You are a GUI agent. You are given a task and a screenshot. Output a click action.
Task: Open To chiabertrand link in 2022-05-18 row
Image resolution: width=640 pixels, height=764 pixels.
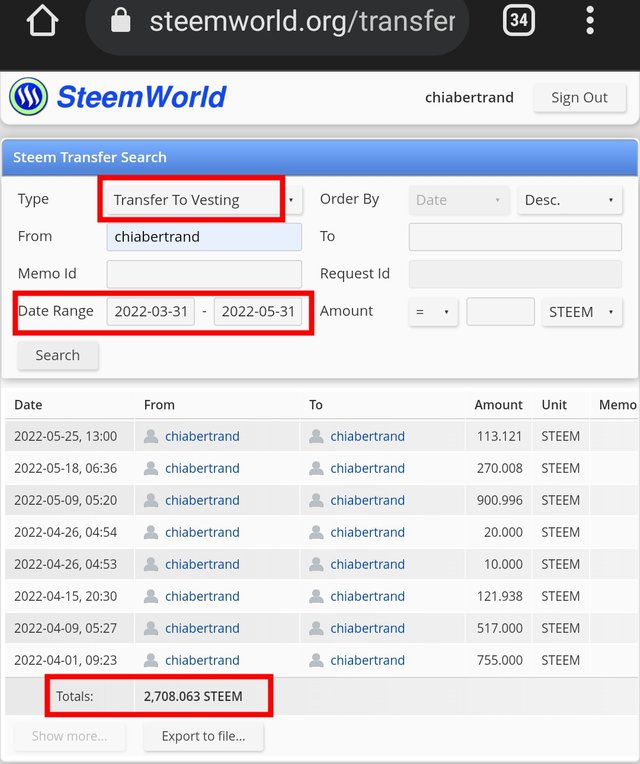367,468
